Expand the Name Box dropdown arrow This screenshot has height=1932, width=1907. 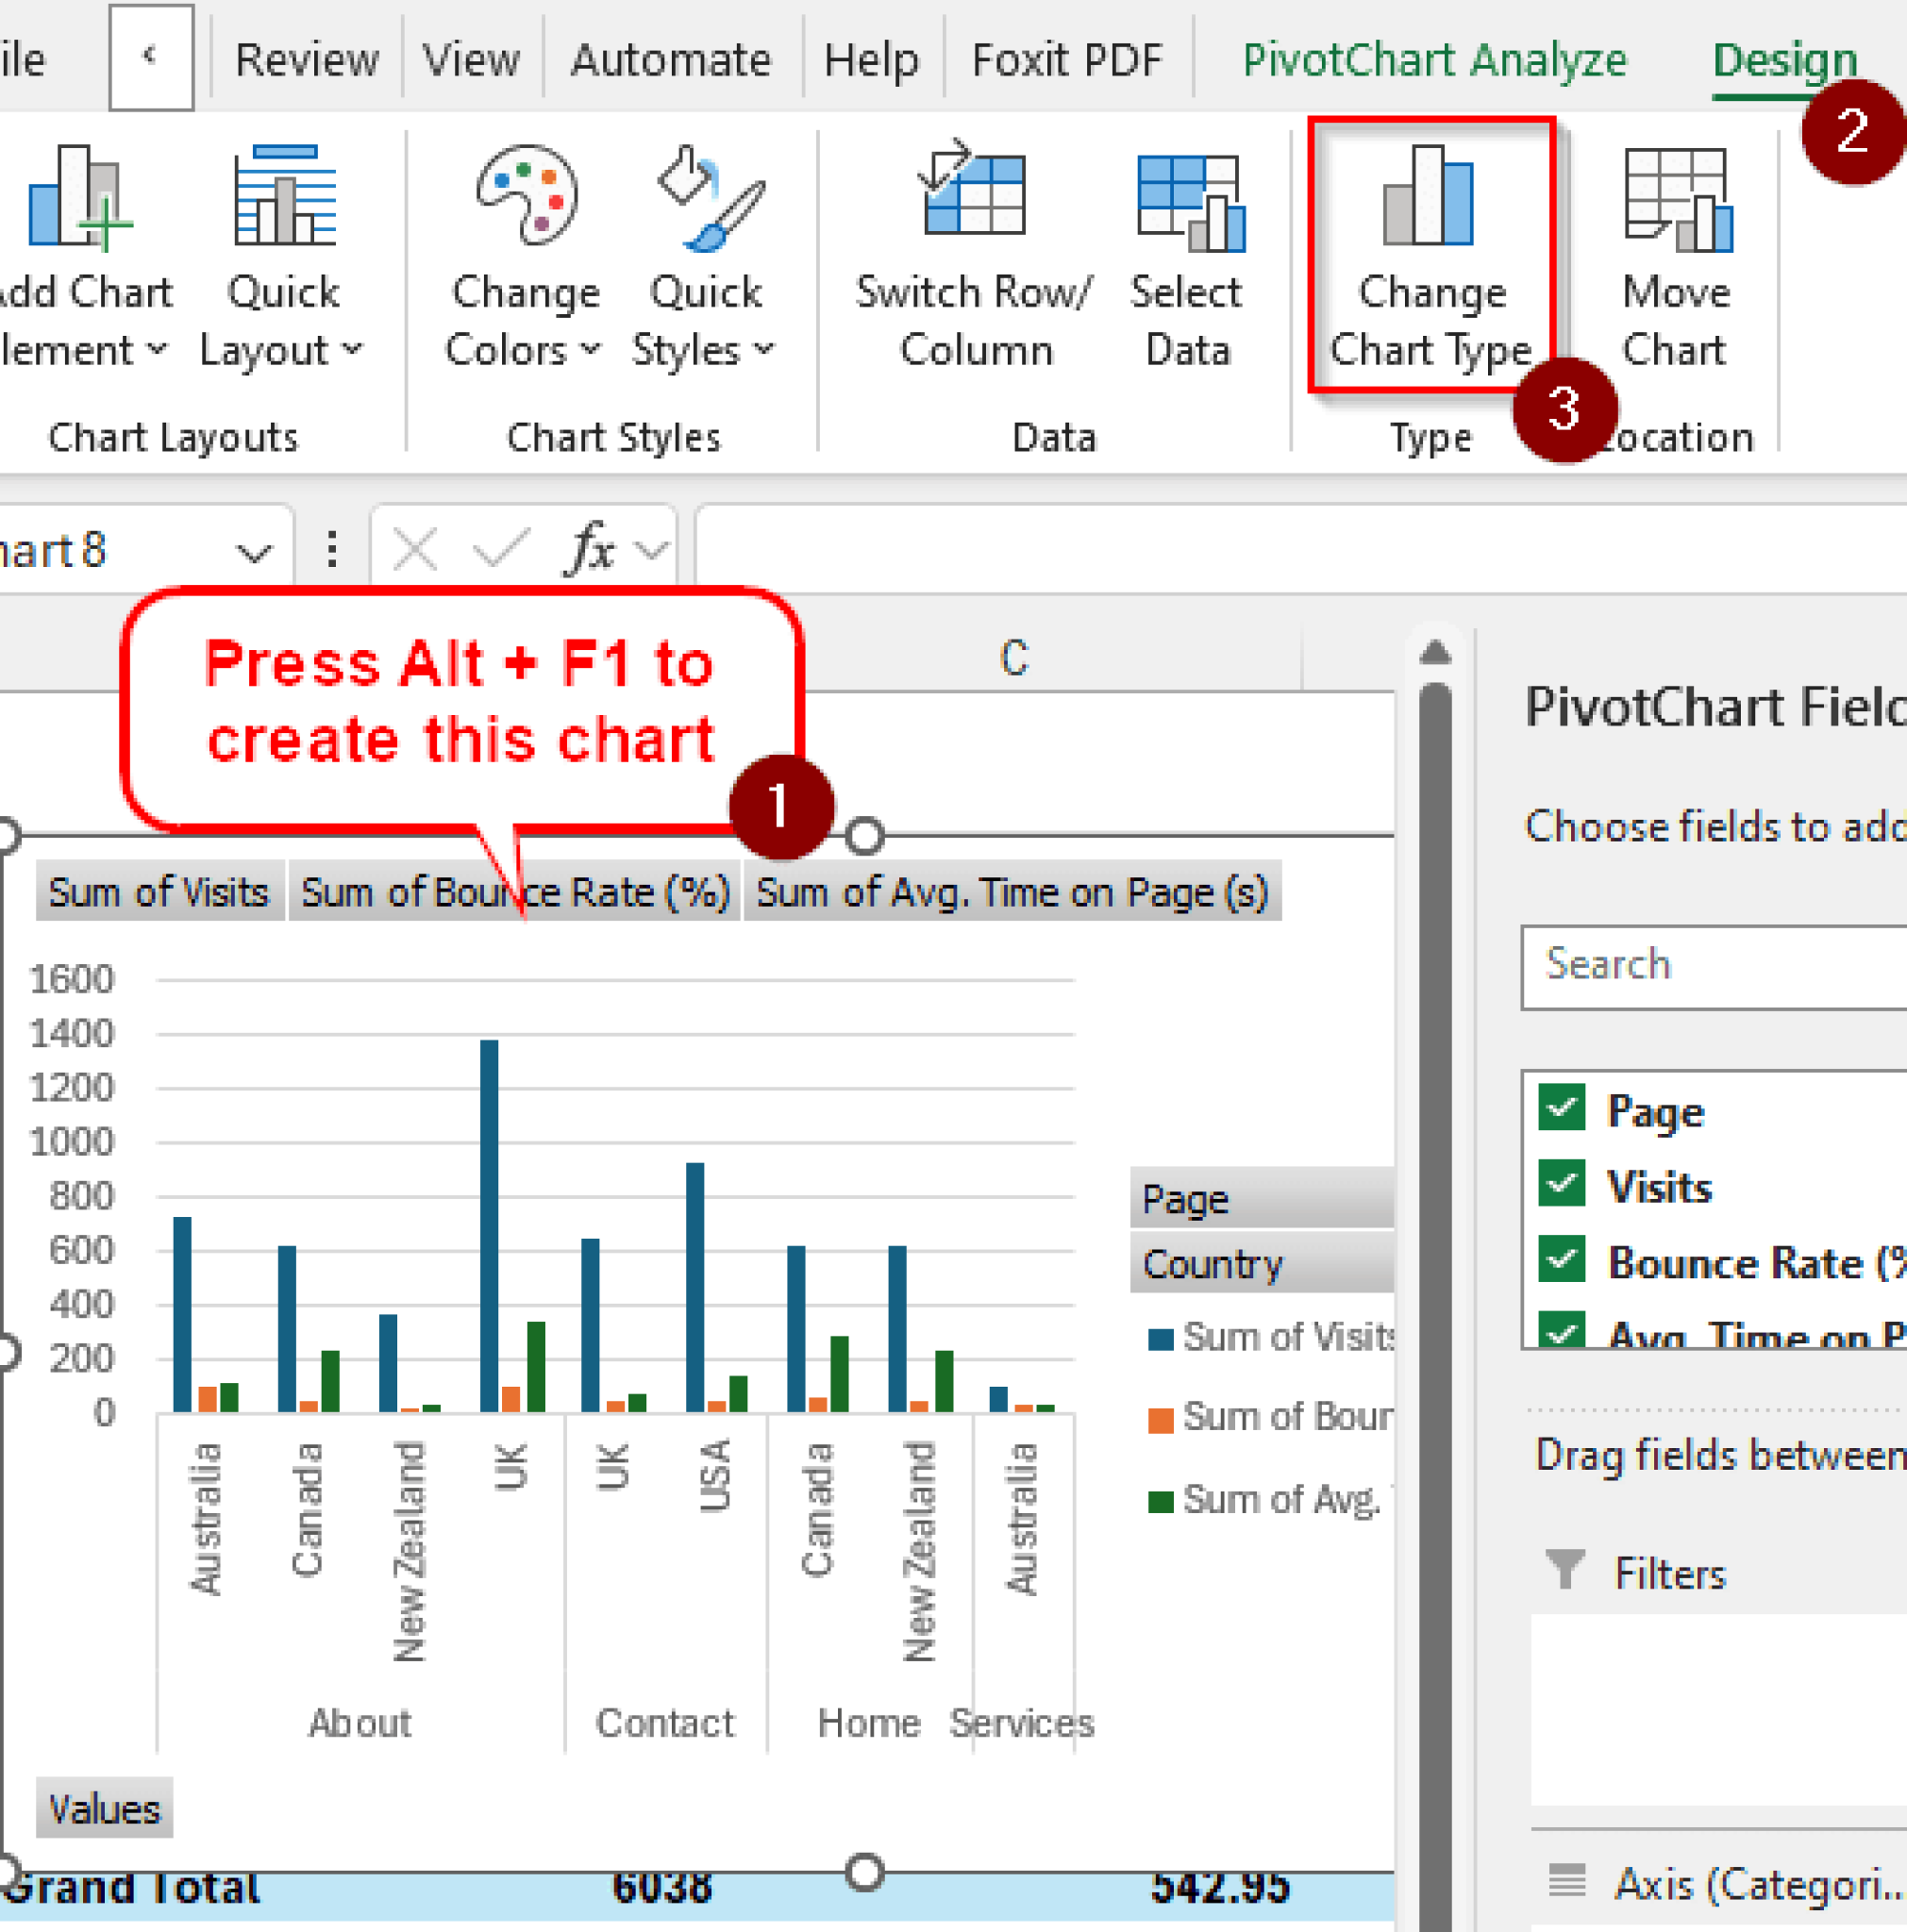point(254,551)
